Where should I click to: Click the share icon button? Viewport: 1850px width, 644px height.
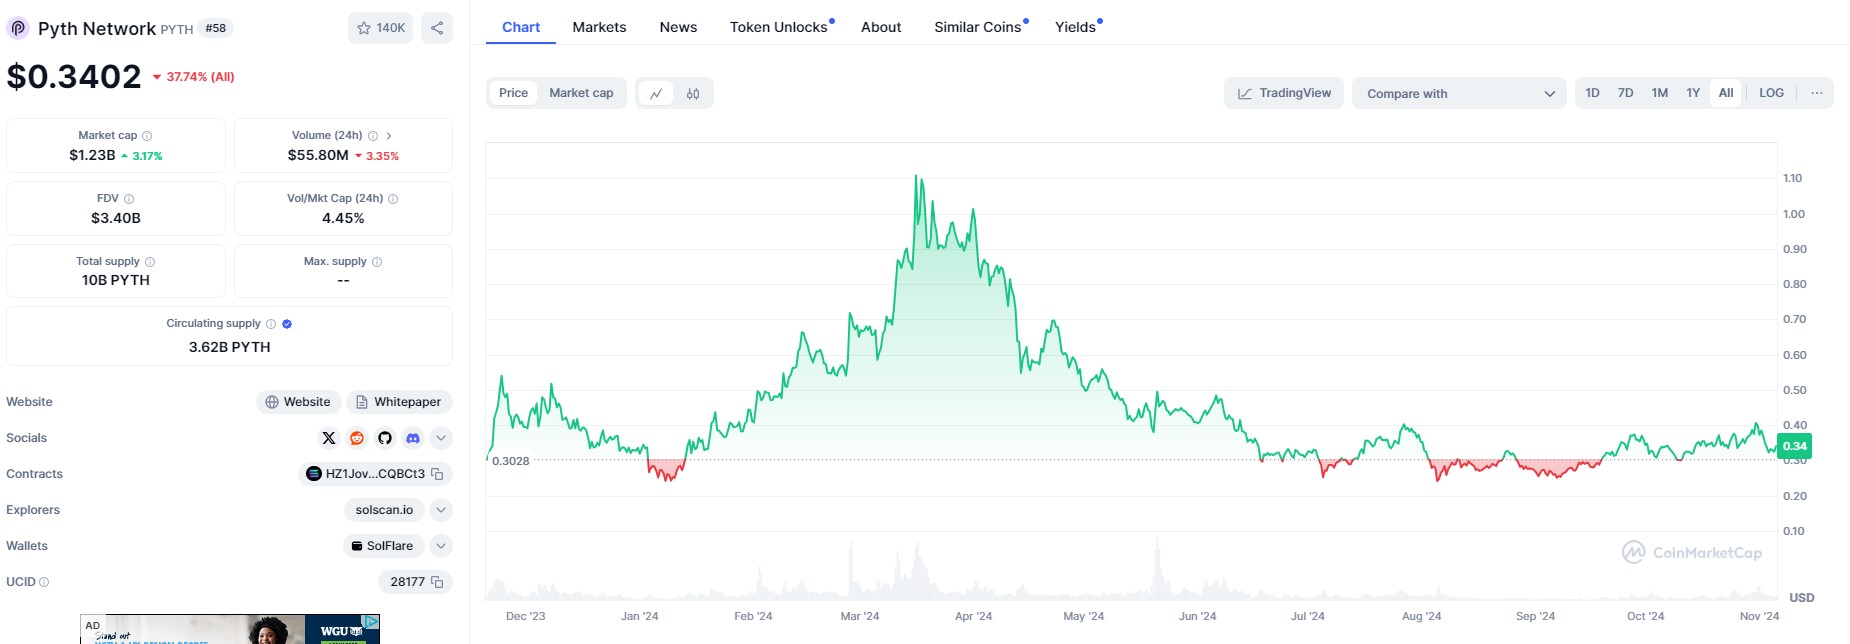click(x=437, y=28)
